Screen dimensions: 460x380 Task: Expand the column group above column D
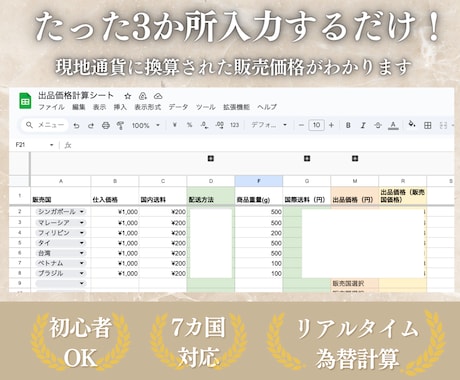coord(211,158)
